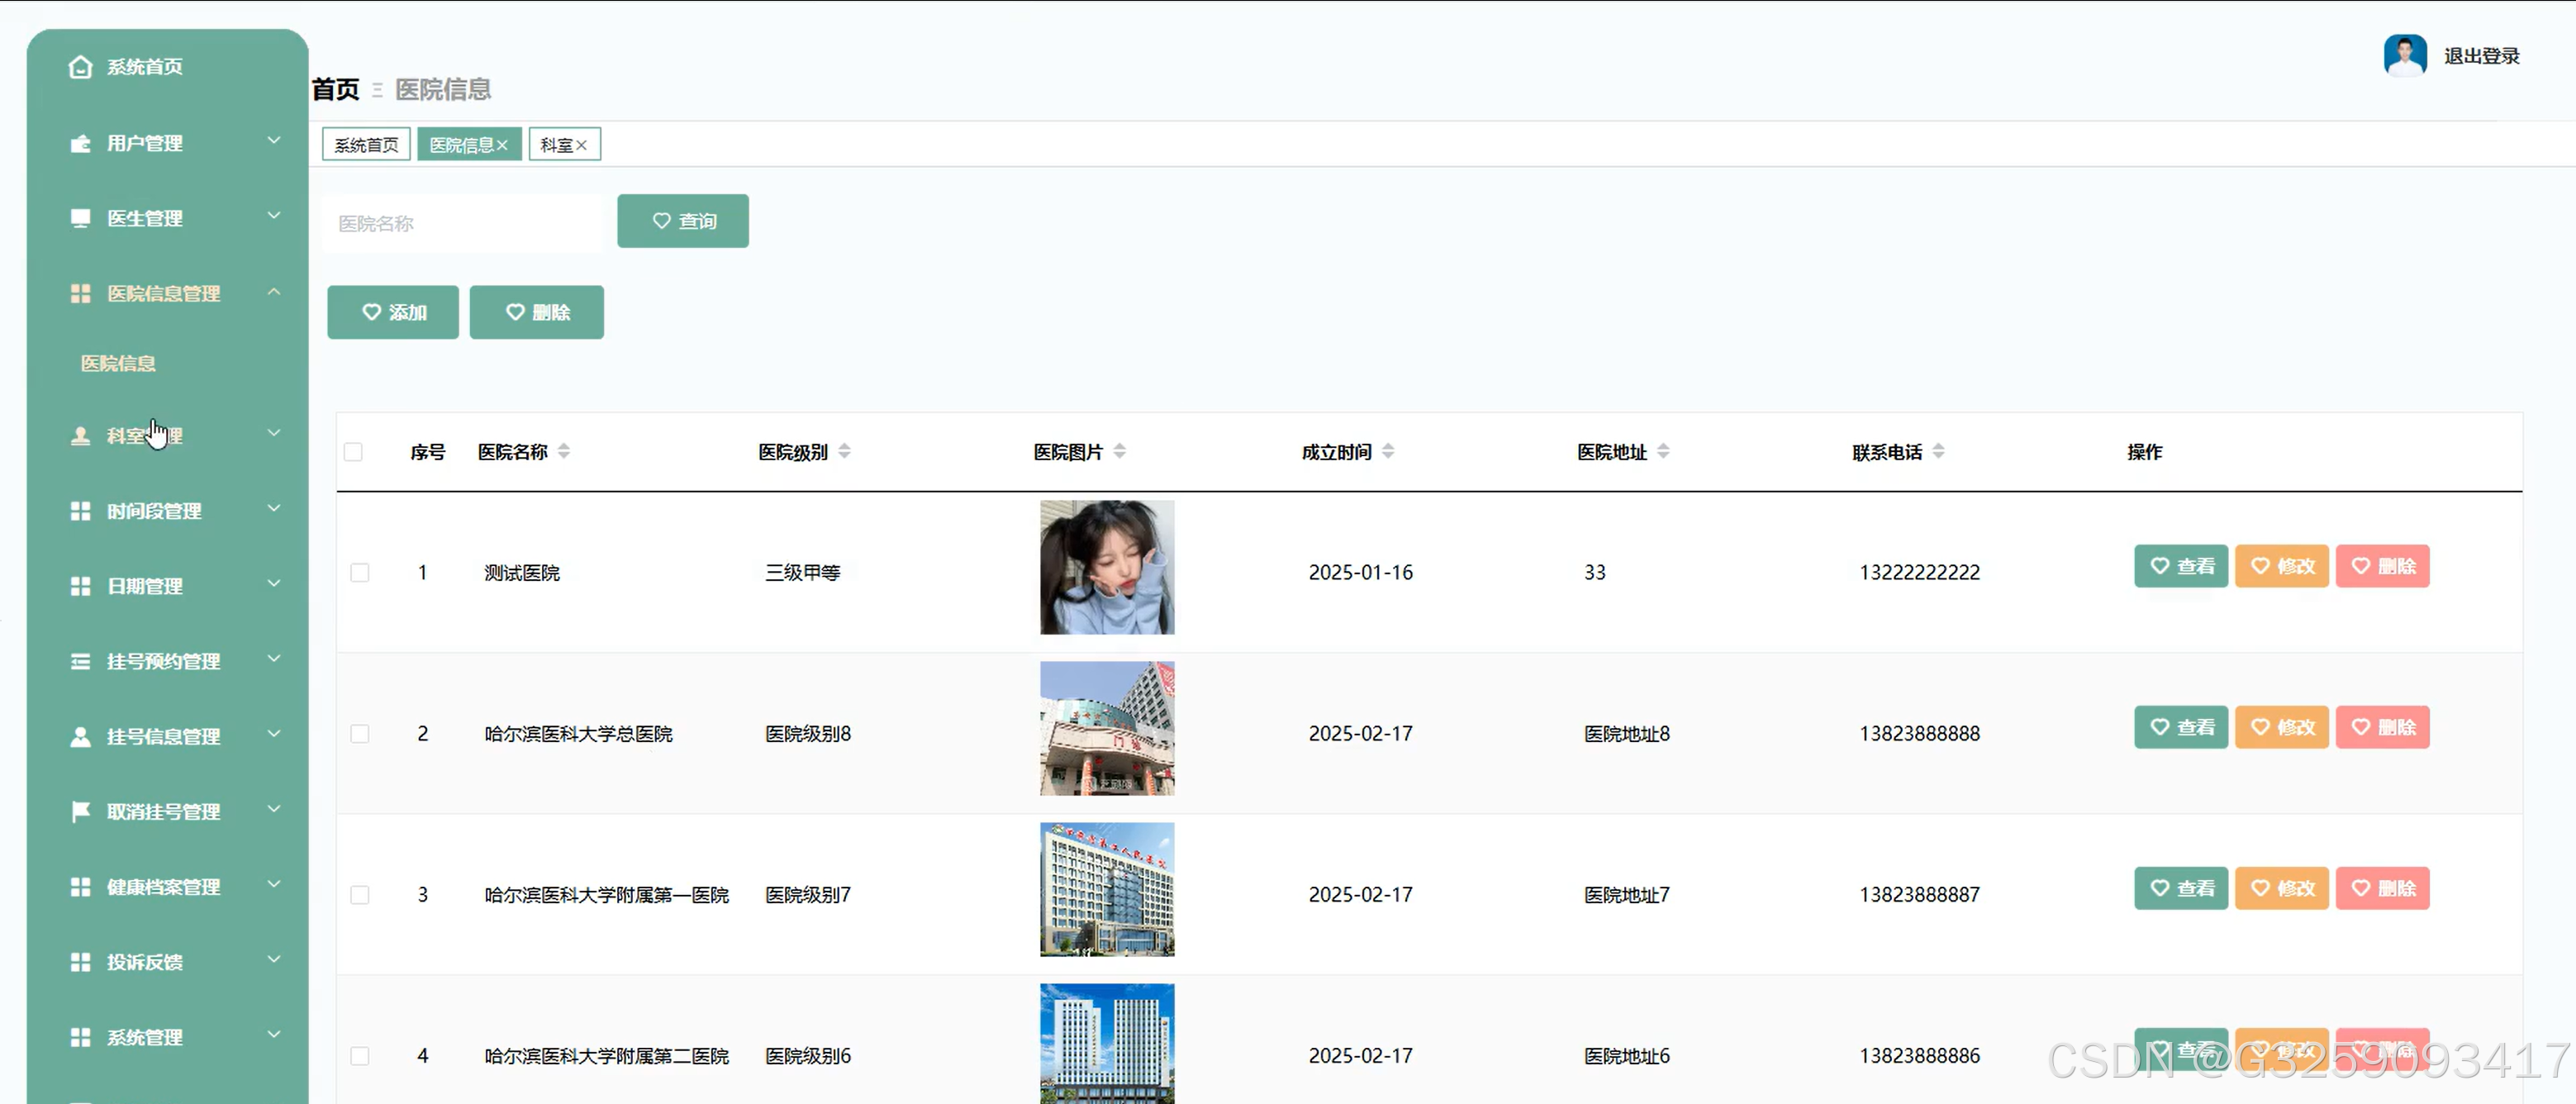Viewport: 2576px width, 1104px height.
Task: Check the row checkbox for 哈尔滨医科大学总医院
Action: pos(360,733)
